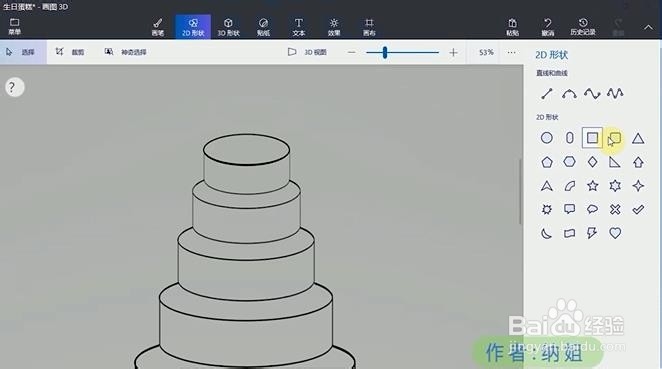
Task: Collapse the top ribbon with the chevron
Action: [648, 27]
